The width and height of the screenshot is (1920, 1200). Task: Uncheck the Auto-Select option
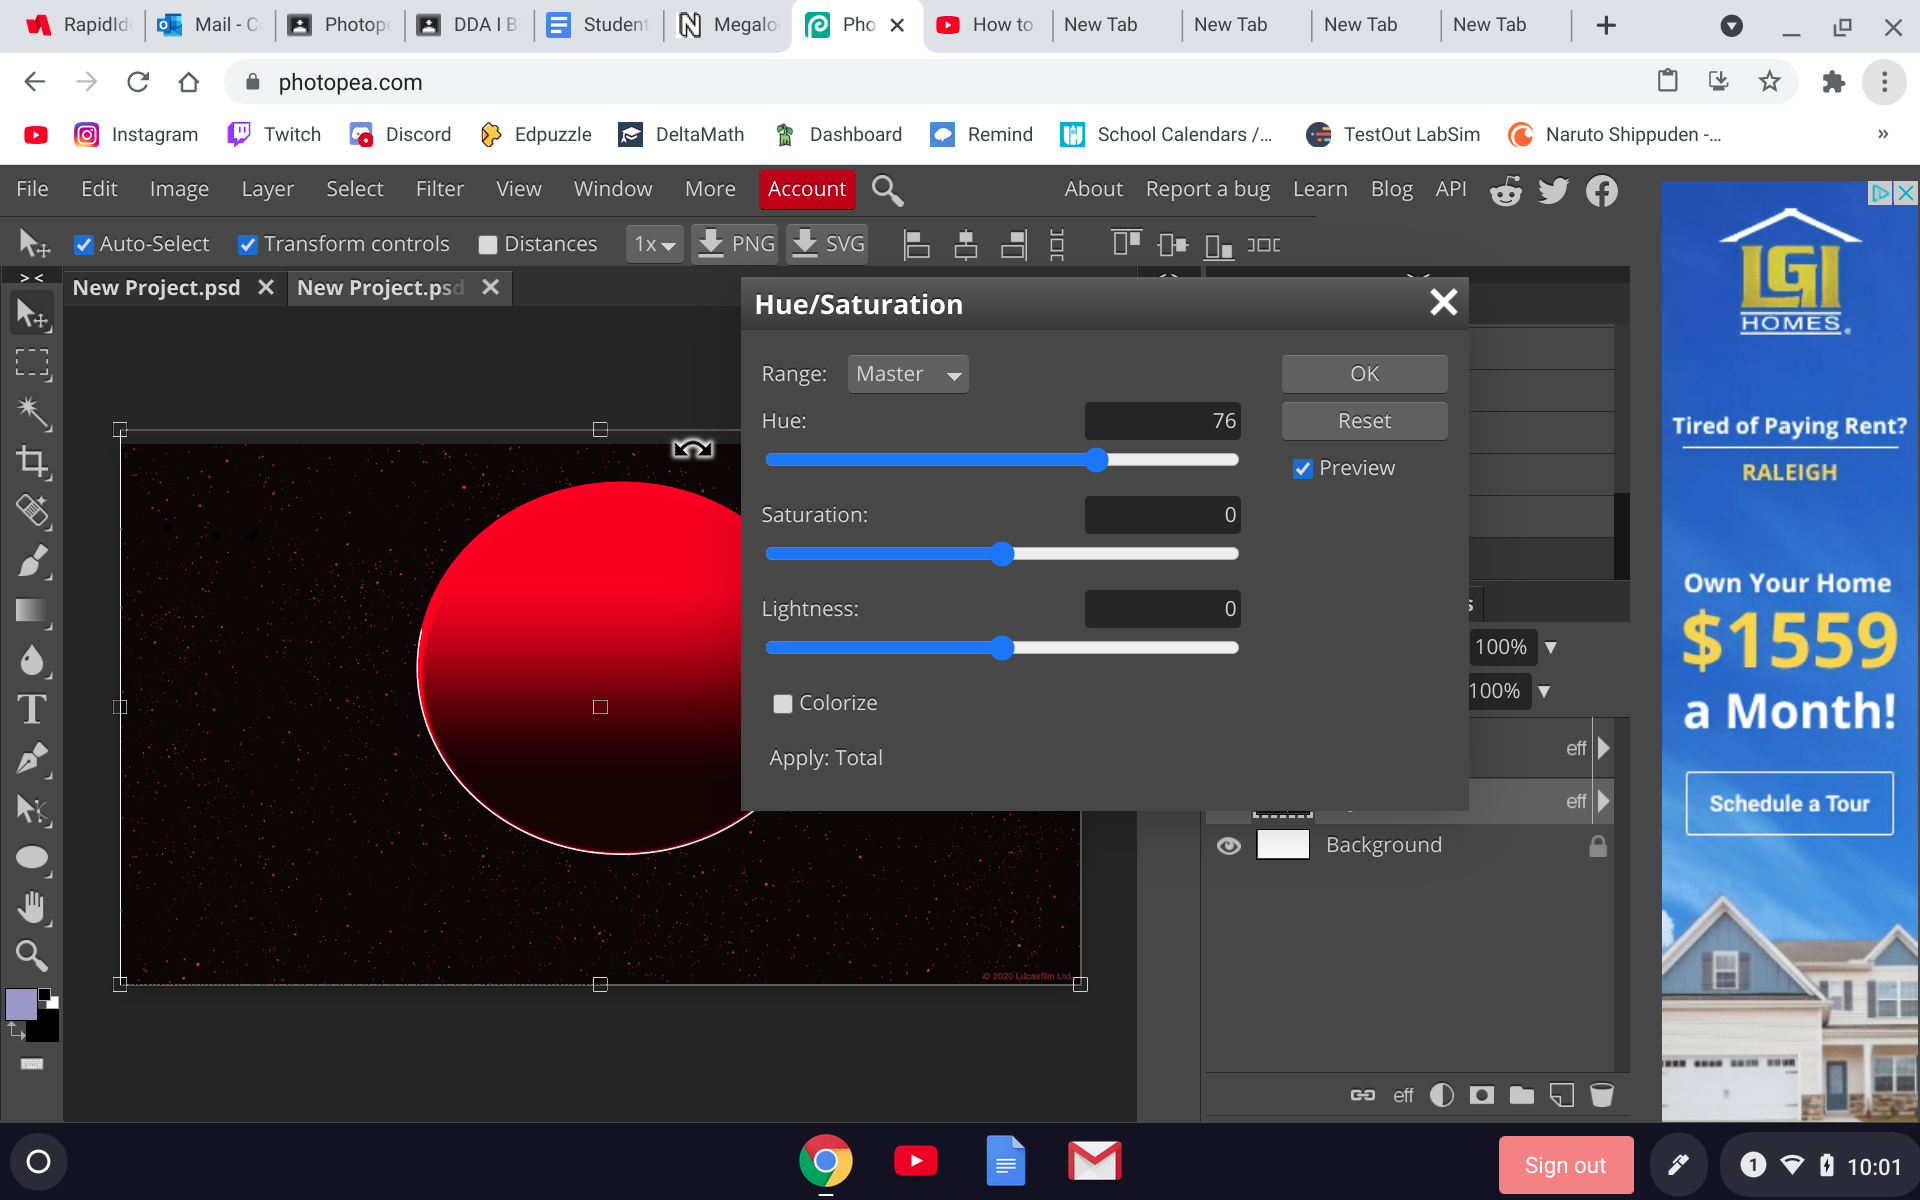(x=84, y=243)
